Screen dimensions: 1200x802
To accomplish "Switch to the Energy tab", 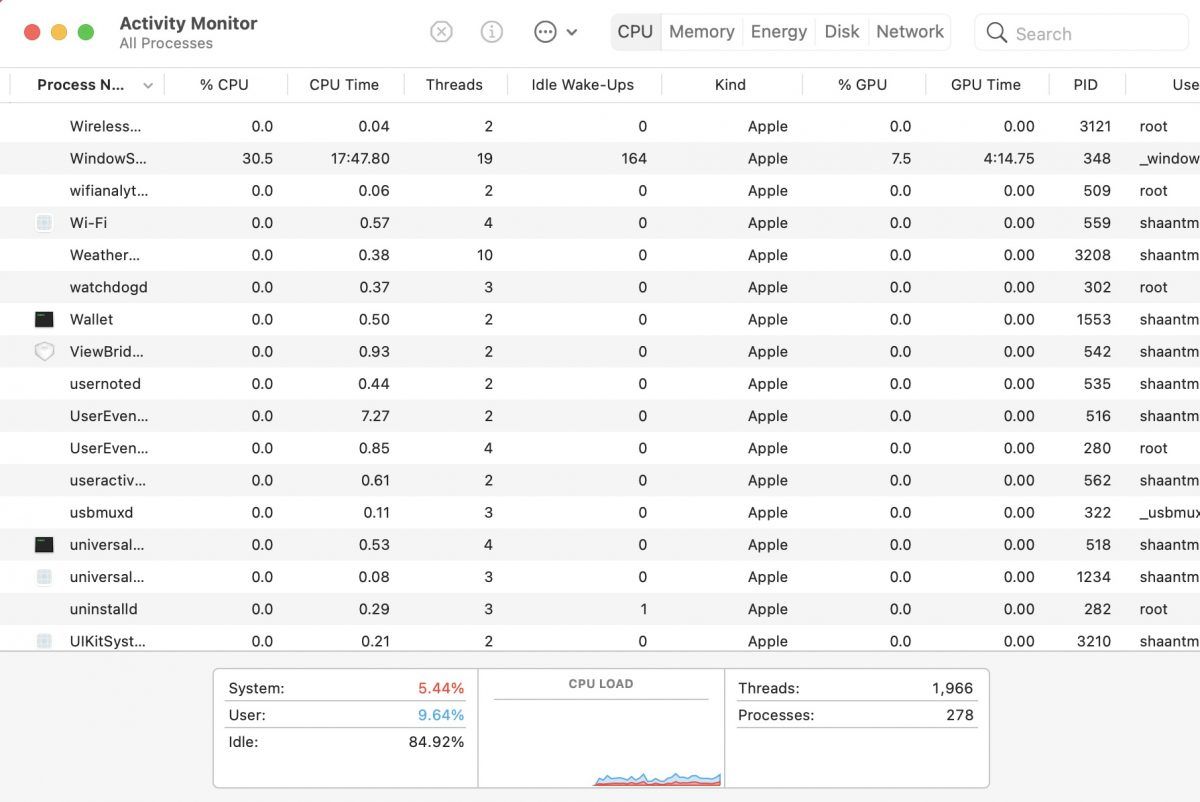I will pos(778,32).
